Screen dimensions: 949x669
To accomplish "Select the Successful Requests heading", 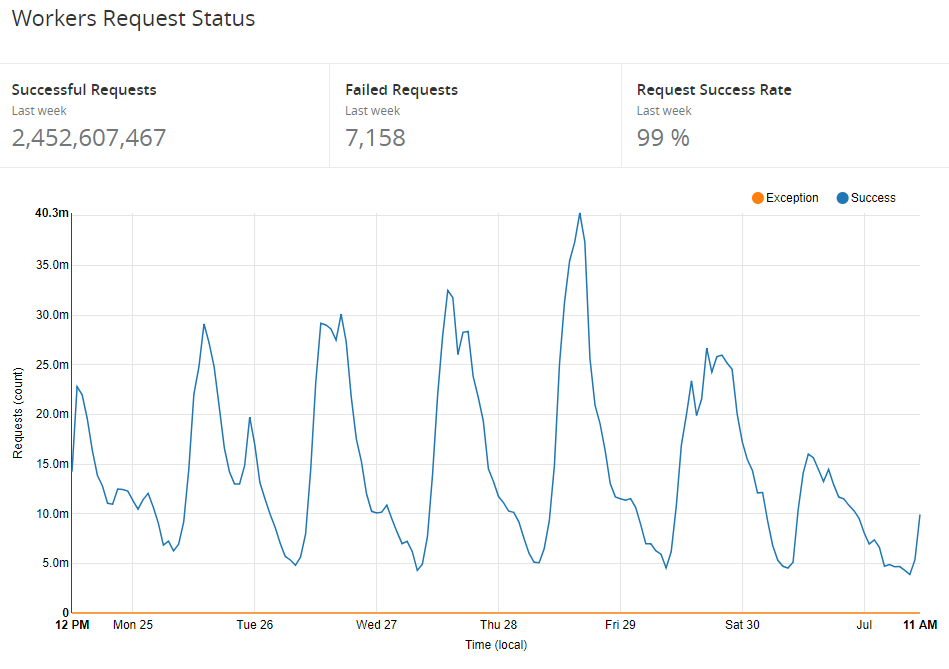I will click(x=84, y=90).
